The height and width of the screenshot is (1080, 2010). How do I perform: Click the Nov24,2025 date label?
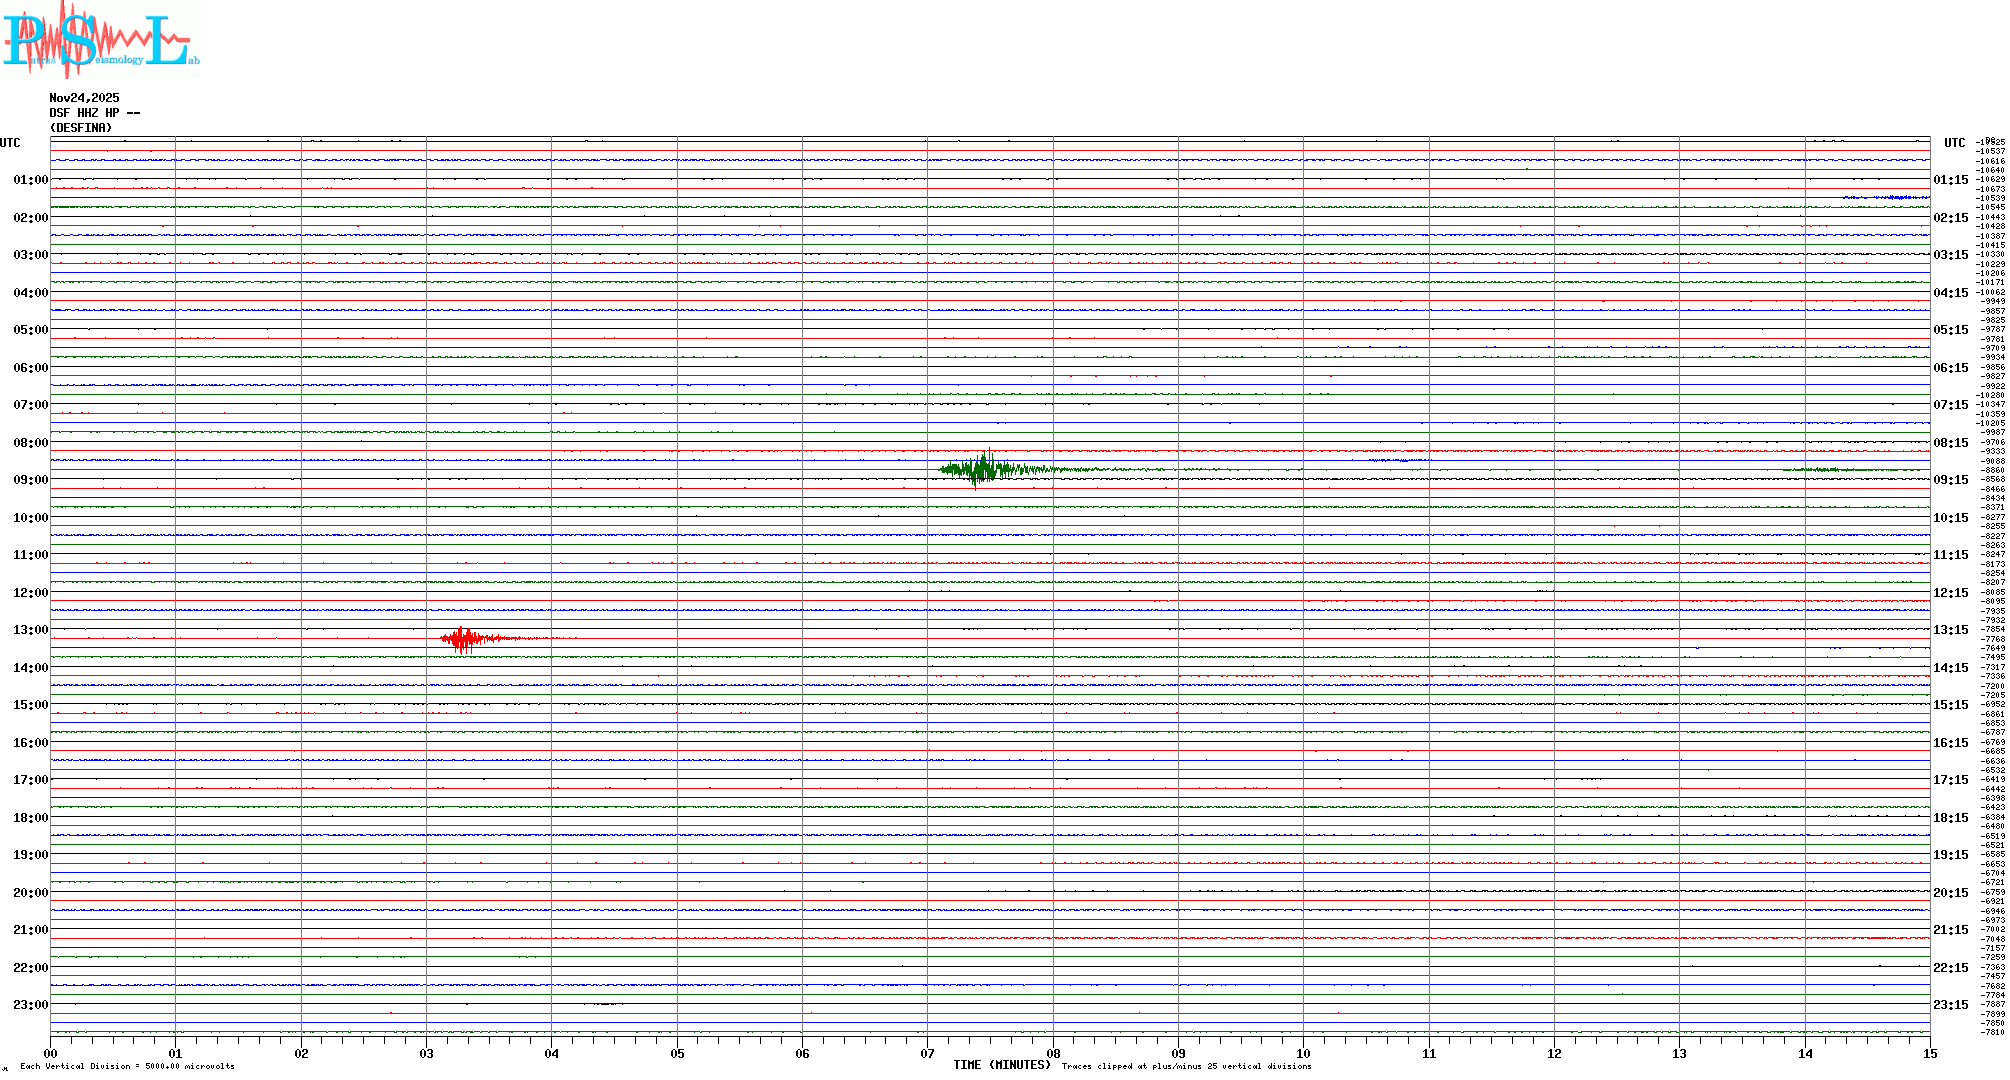pyautogui.click(x=84, y=98)
